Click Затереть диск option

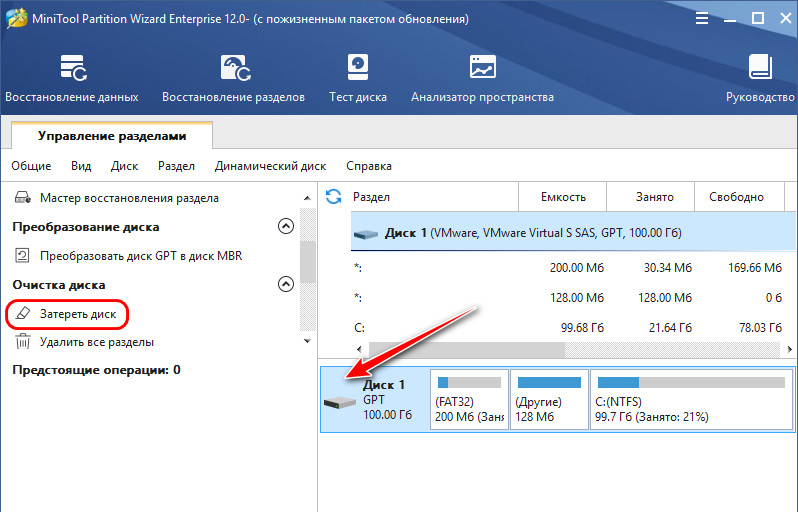[78, 314]
